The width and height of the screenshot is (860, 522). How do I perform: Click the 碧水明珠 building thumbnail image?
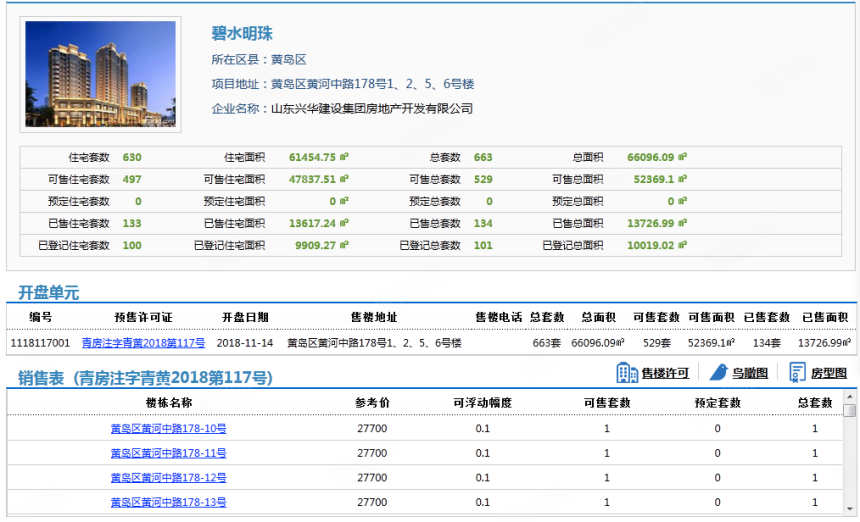tap(100, 74)
